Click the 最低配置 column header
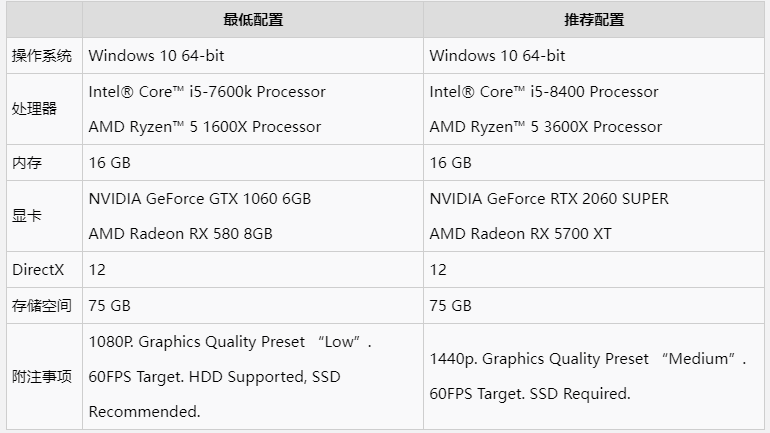Screen dimensions: 770x433 point(253,20)
